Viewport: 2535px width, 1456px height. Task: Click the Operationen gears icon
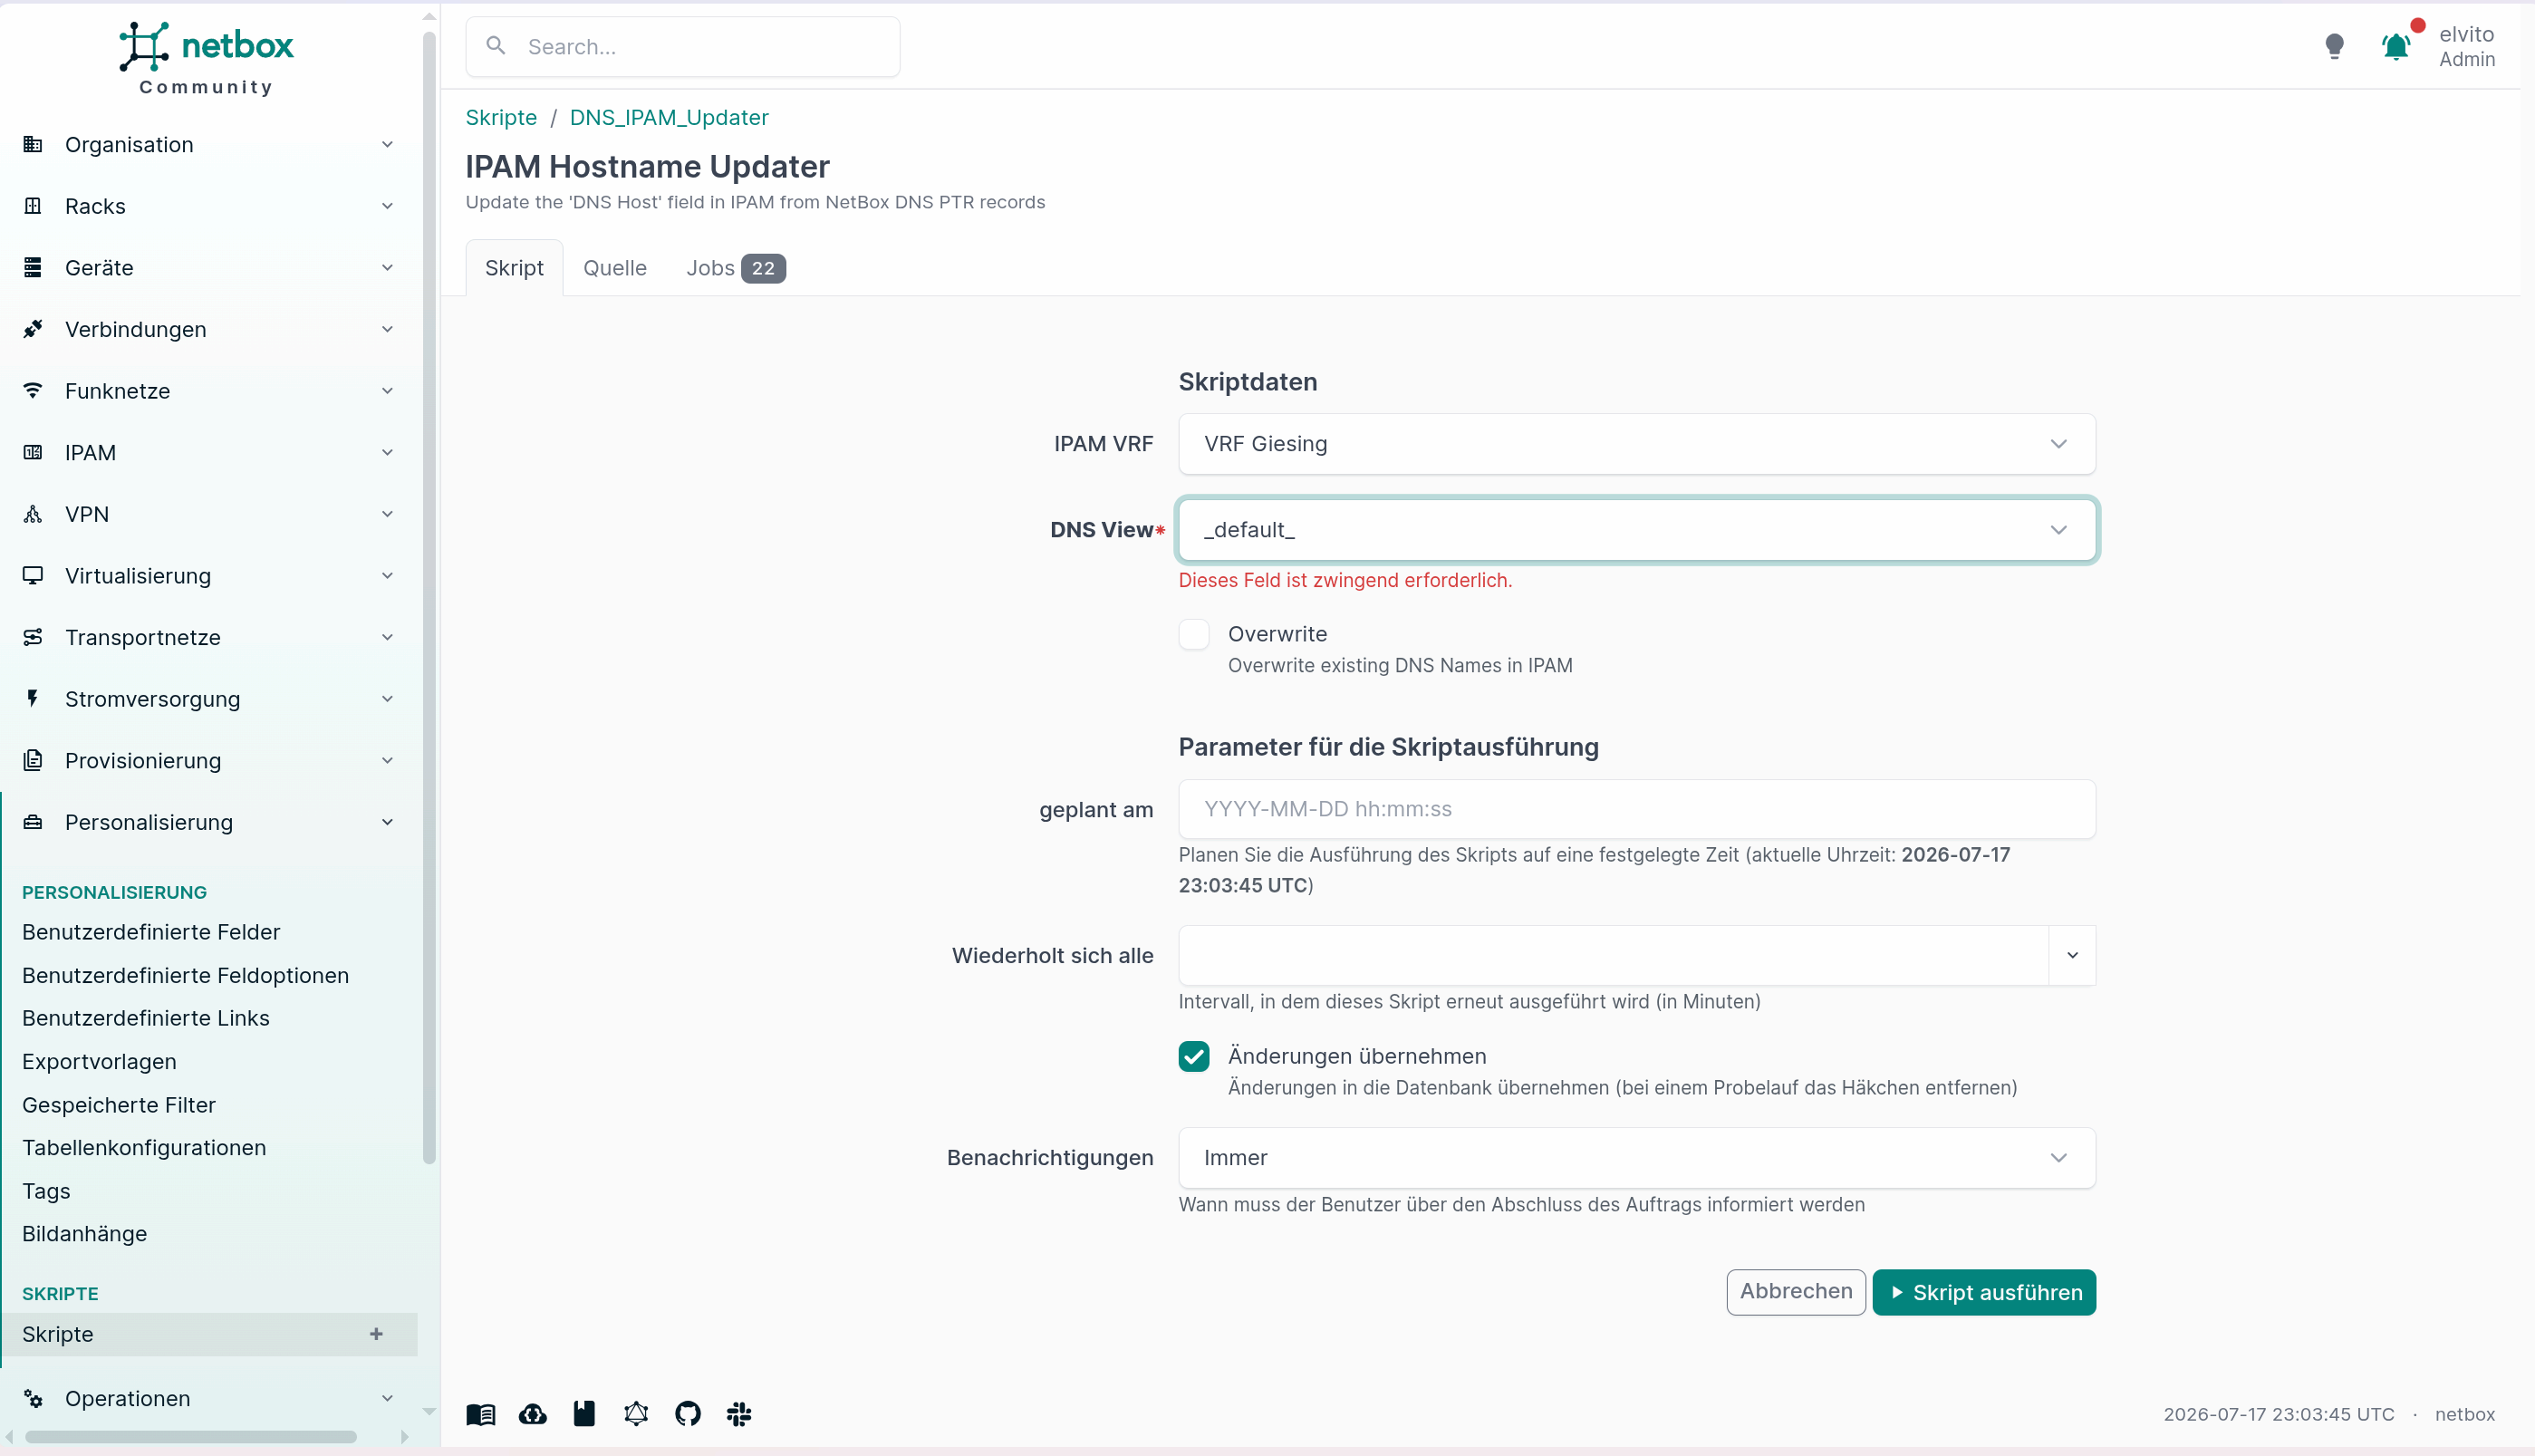click(x=33, y=1398)
